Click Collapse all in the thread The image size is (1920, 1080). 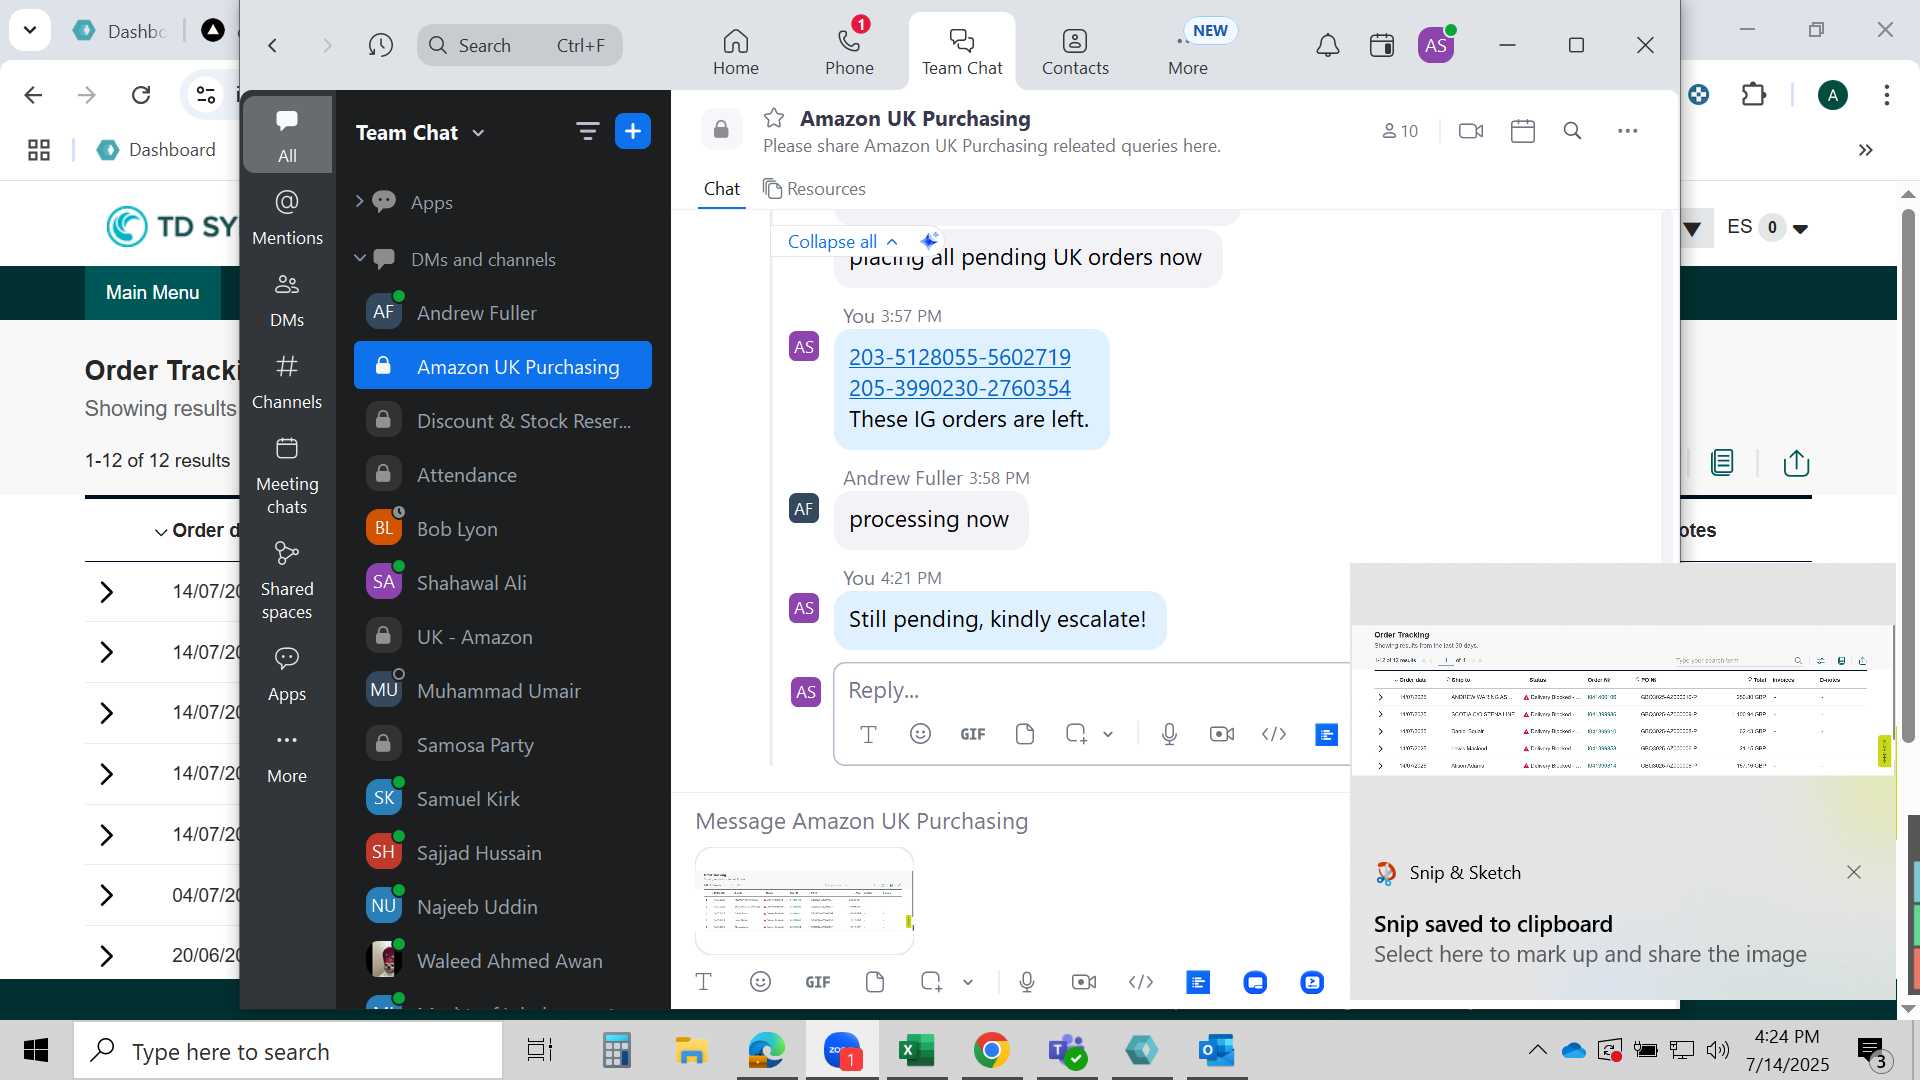(842, 241)
